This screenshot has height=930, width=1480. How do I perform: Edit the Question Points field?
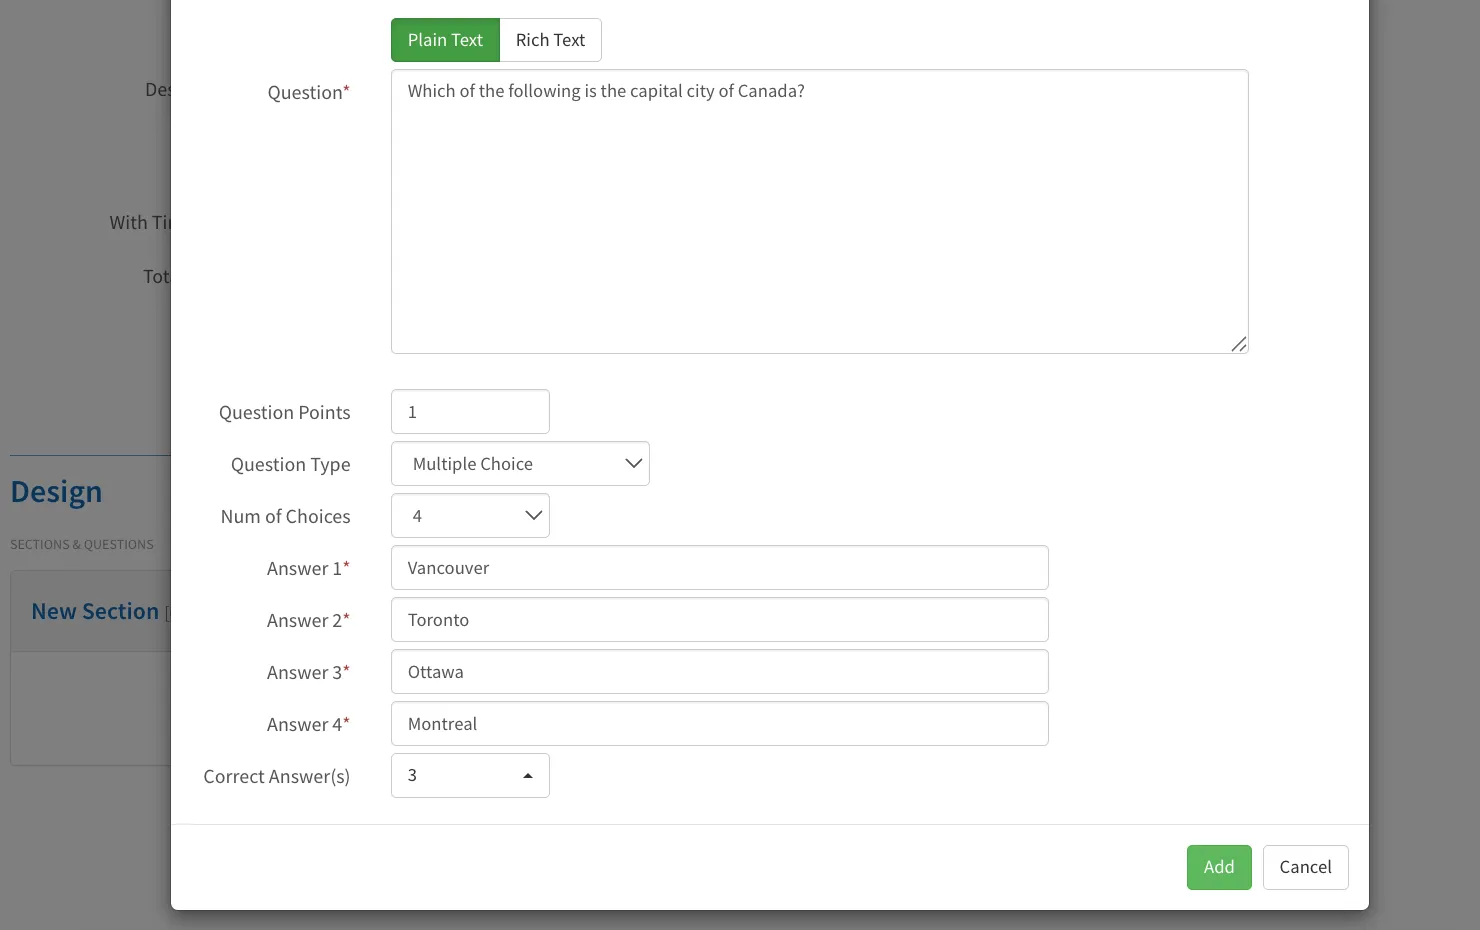pos(470,412)
